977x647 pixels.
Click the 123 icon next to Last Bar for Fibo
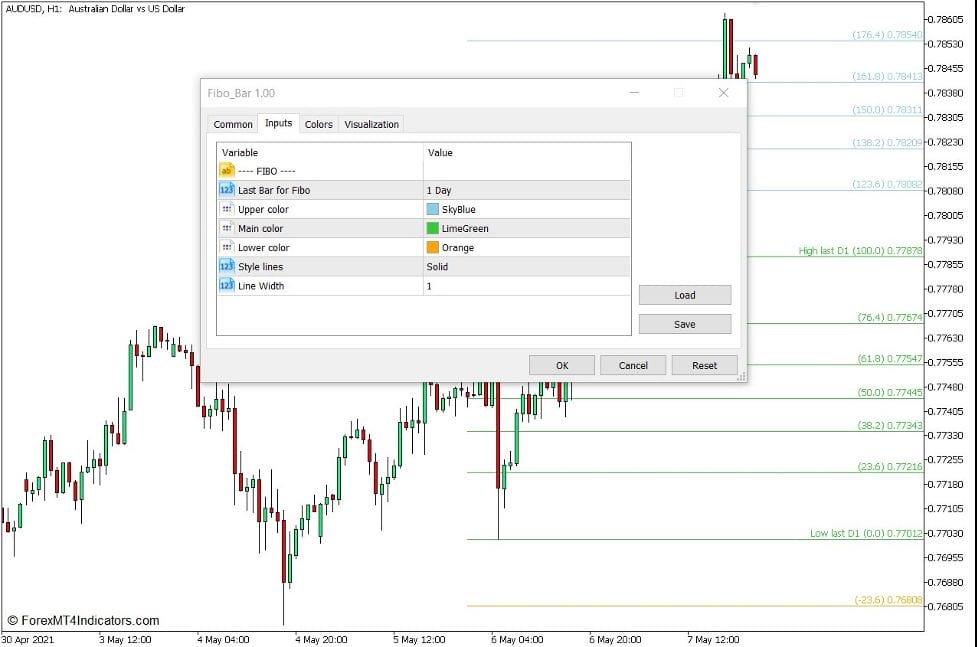pyautogui.click(x=226, y=190)
